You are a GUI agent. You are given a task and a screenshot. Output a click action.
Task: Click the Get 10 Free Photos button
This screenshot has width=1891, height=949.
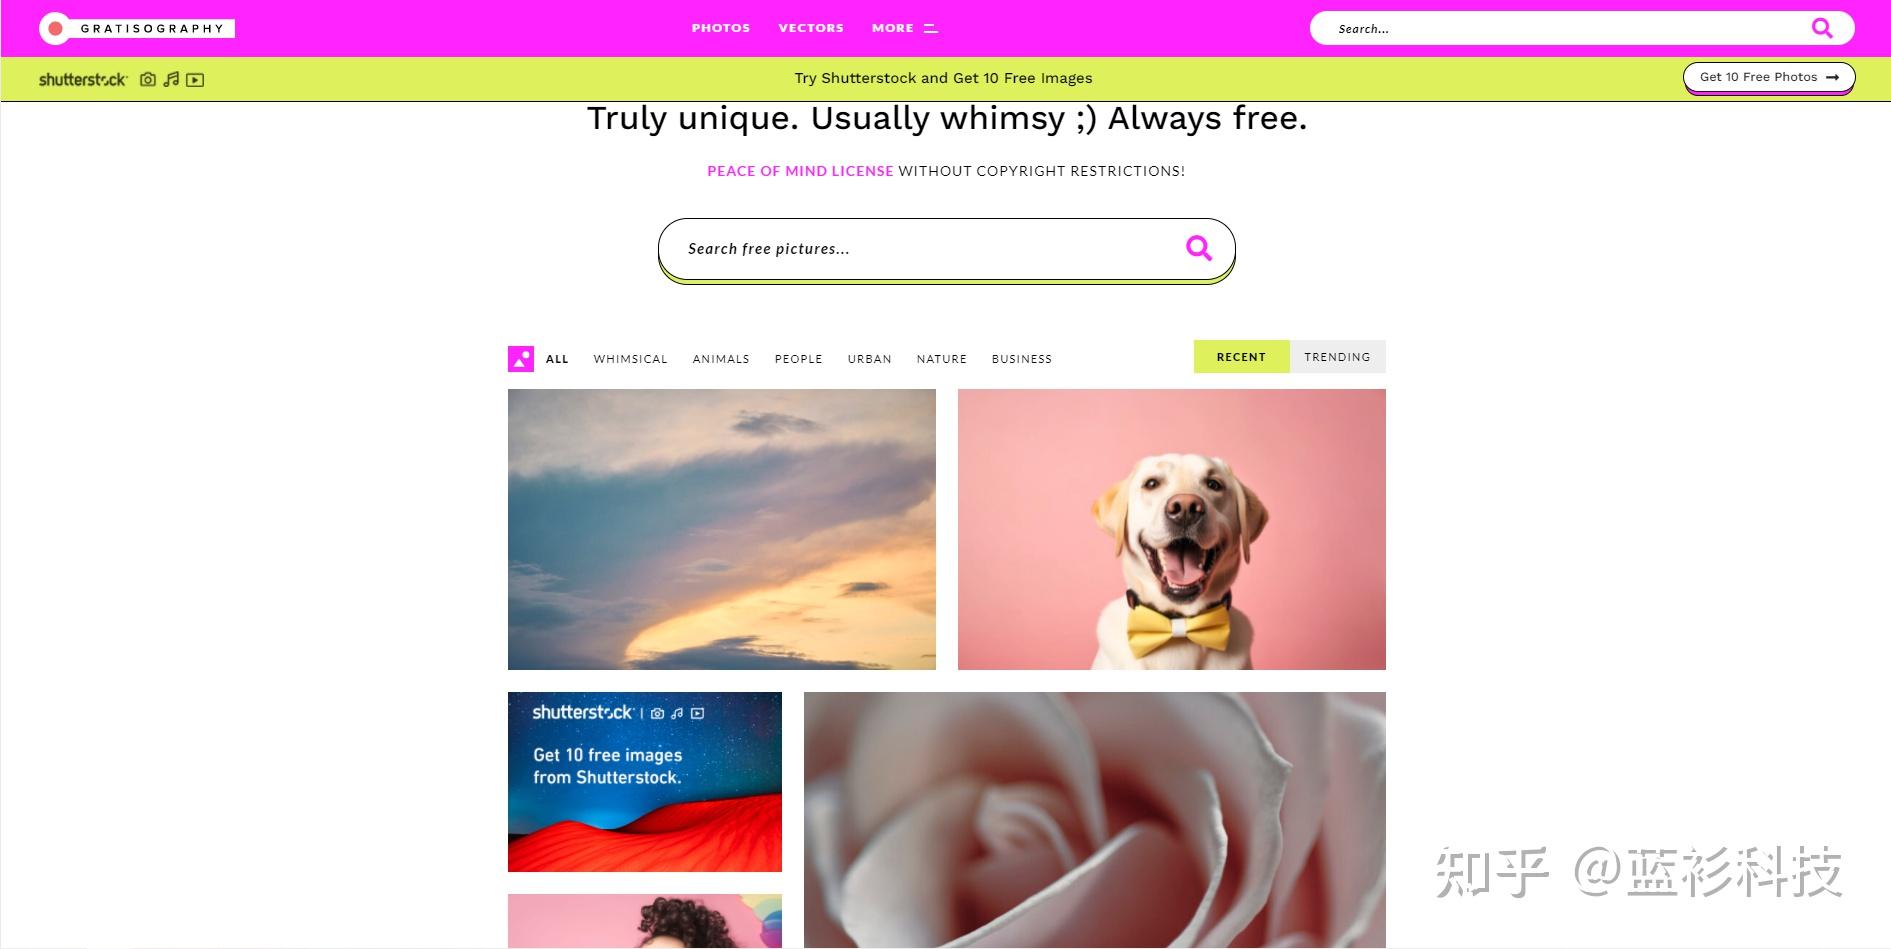(1769, 77)
